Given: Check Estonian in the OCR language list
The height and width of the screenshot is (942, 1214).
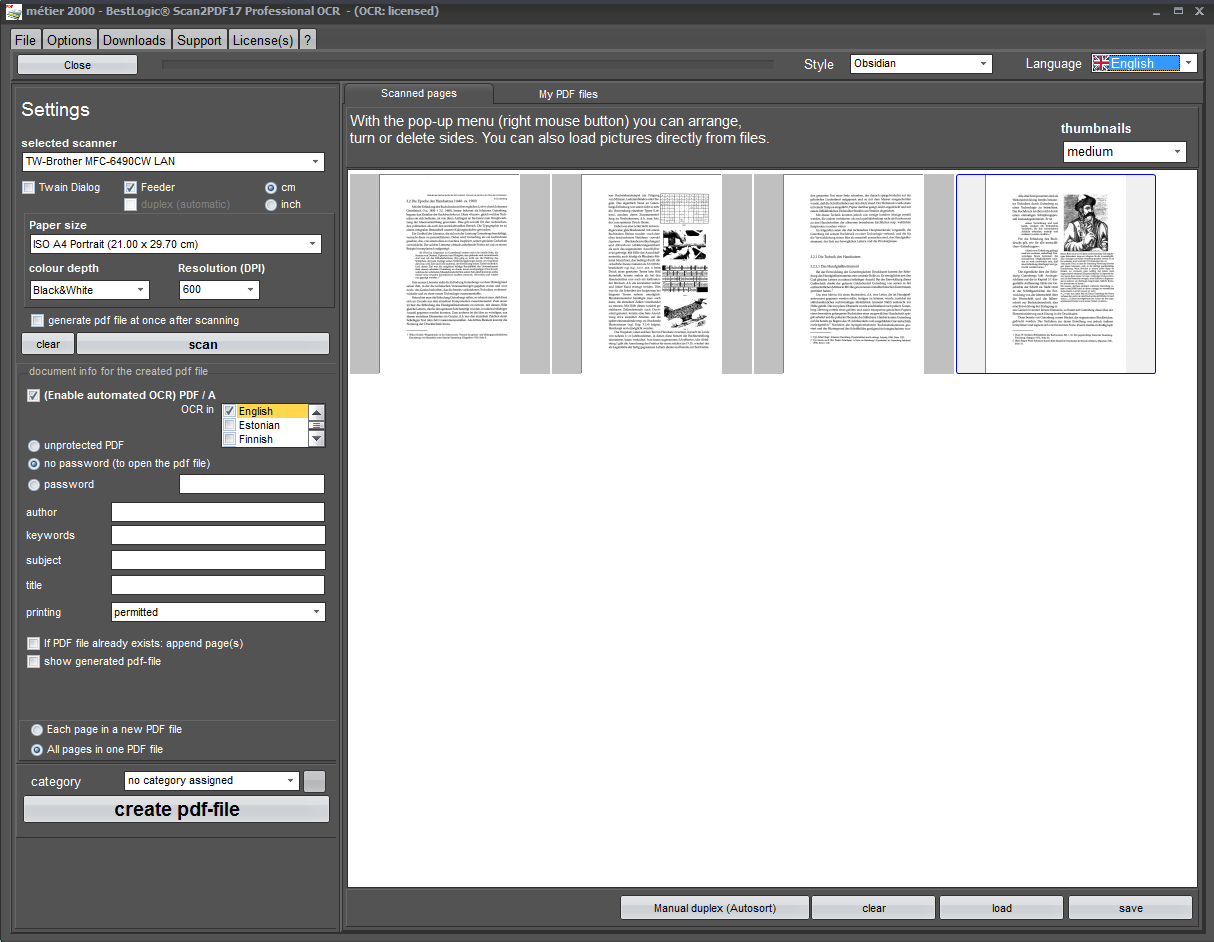Looking at the screenshot, I should 230,425.
